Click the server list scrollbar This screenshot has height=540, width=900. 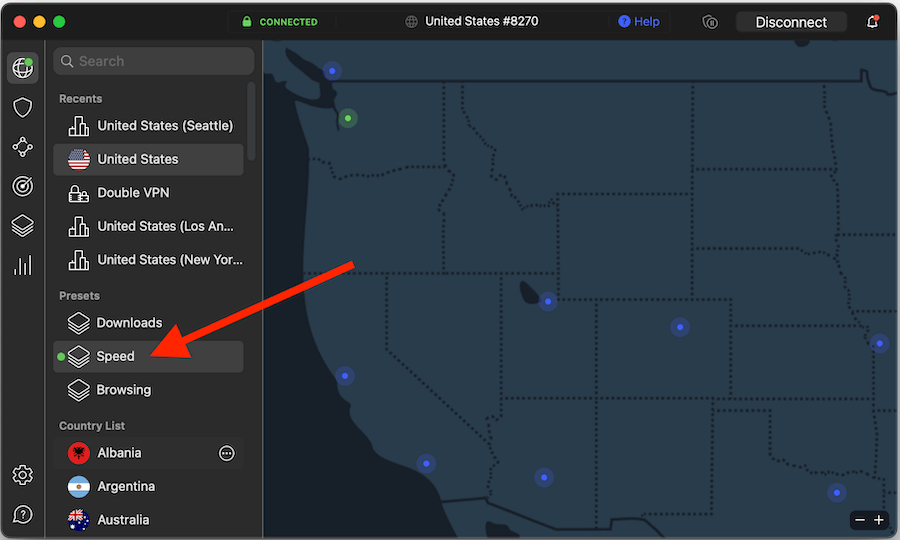pos(251,122)
